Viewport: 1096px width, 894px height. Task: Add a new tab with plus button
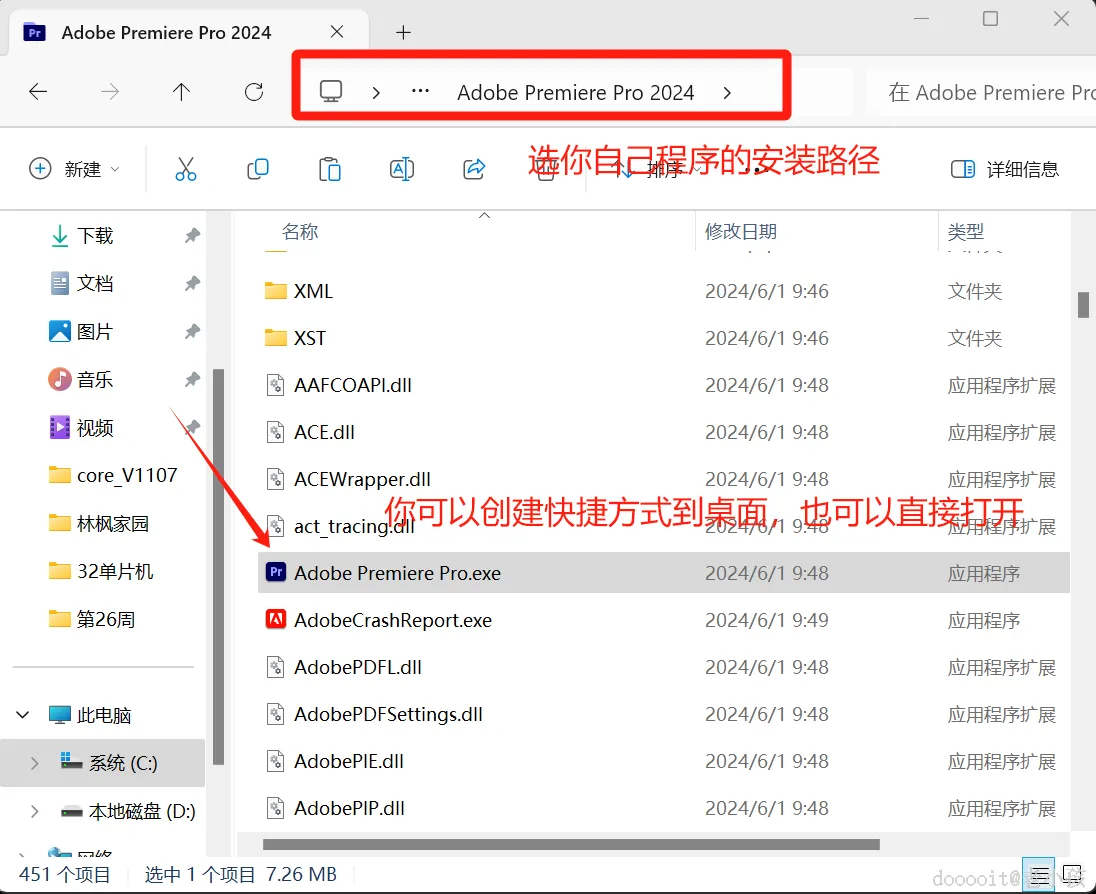[x=403, y=32]
